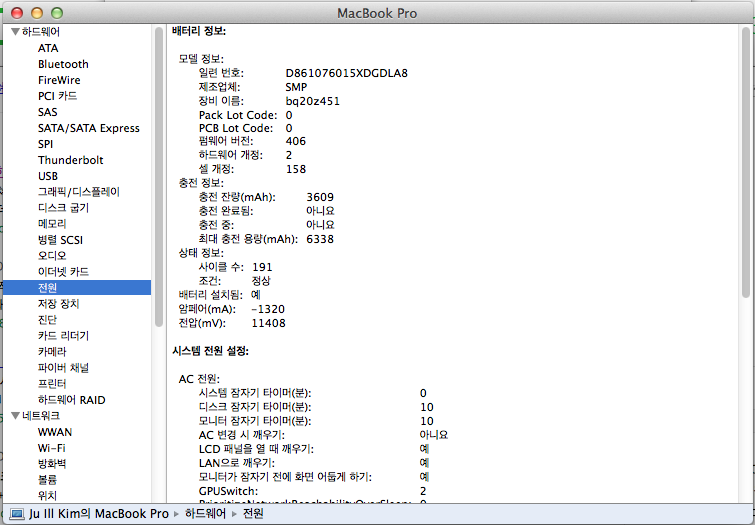
Task: Open 그래픽/디스플레이 in the sidebar
Action: pyautogui.click(x=78, y=192)
